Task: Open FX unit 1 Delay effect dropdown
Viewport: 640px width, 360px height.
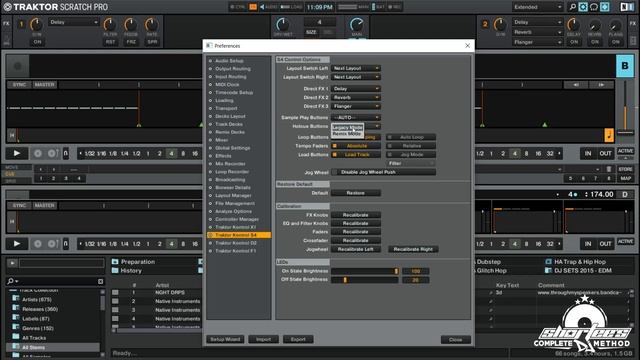Action: tap(74, 22)
